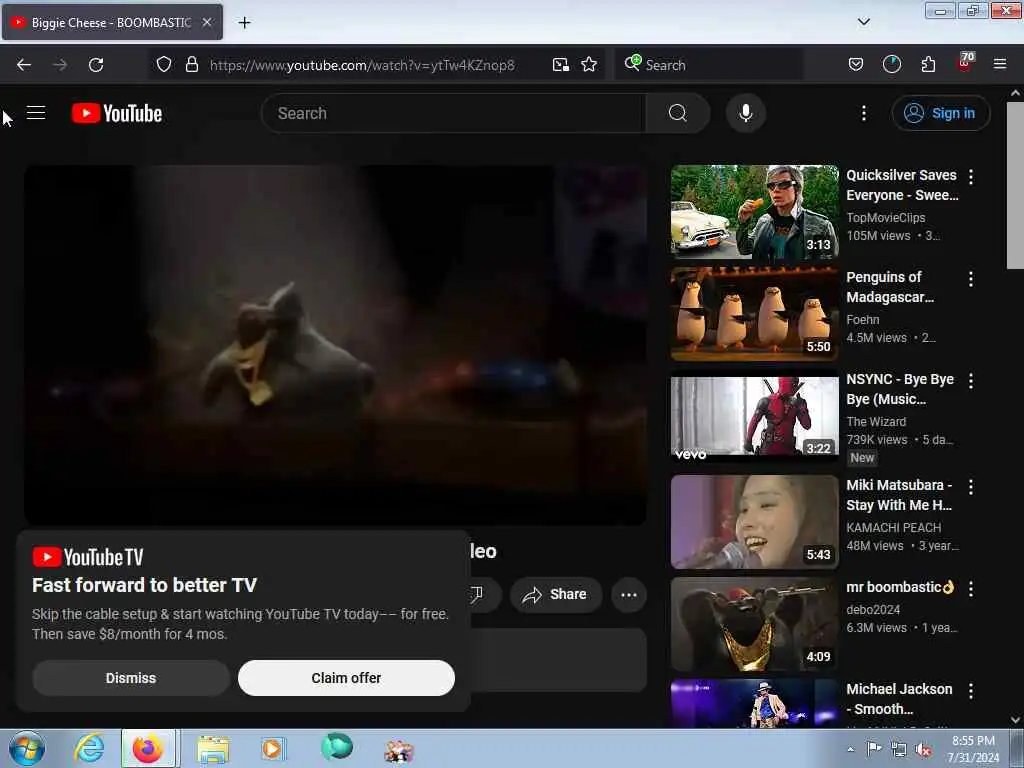This screenshot has width=1024, height=768.
Task: Open options for the Michael Jackson Smooth video
Action: (x=971, y=690)
